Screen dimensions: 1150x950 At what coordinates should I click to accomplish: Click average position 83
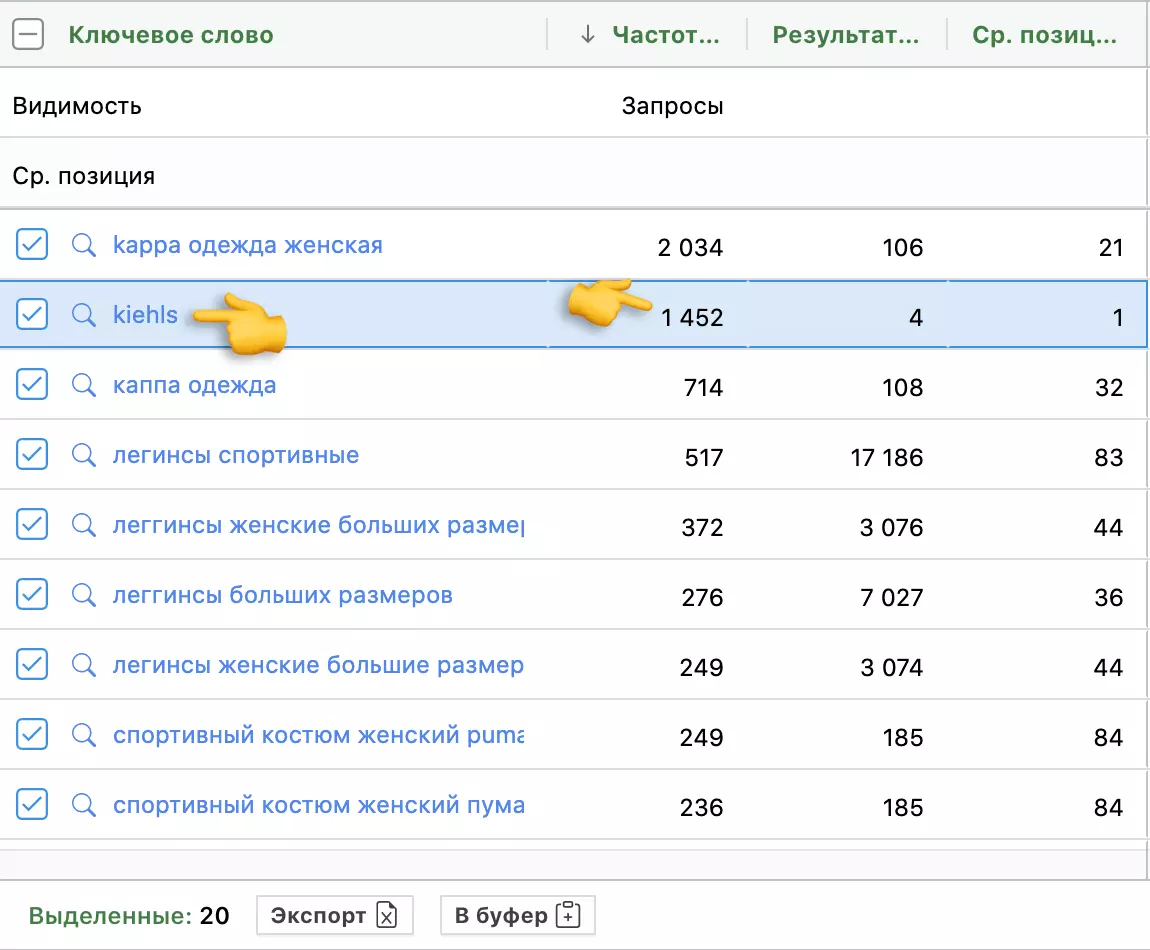[x=1108, y=457]
